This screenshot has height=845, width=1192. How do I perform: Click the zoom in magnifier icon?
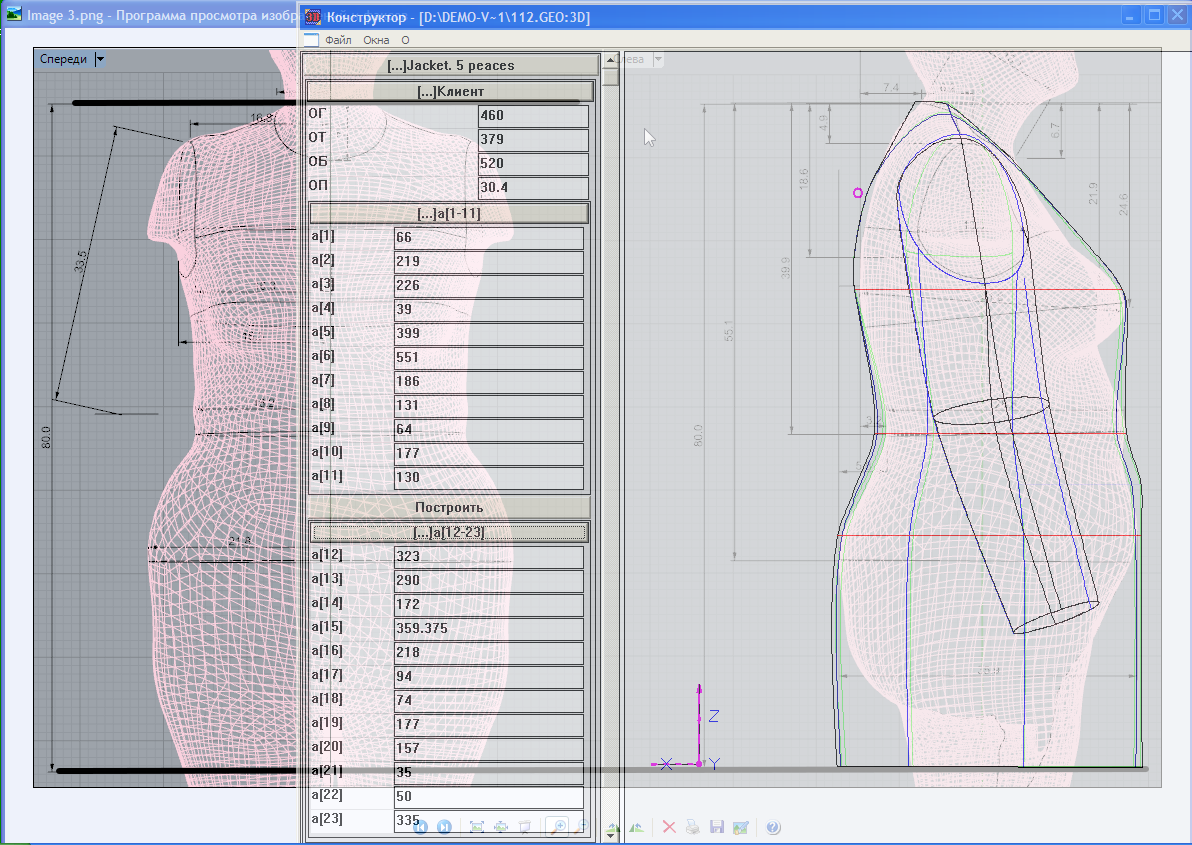point(560,827)
